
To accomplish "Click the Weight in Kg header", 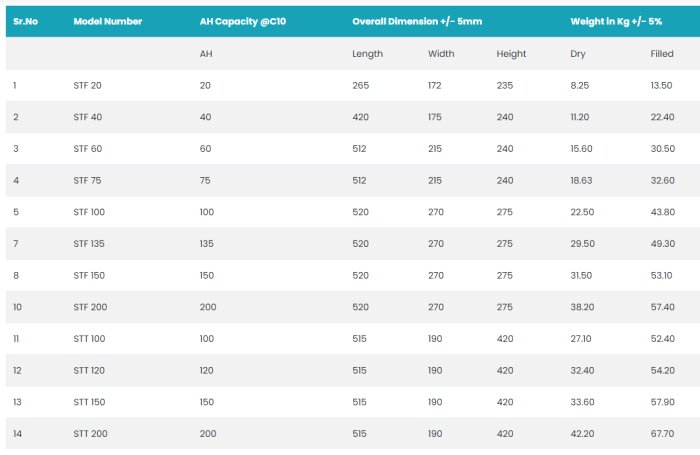I will [x=616, y=21].
